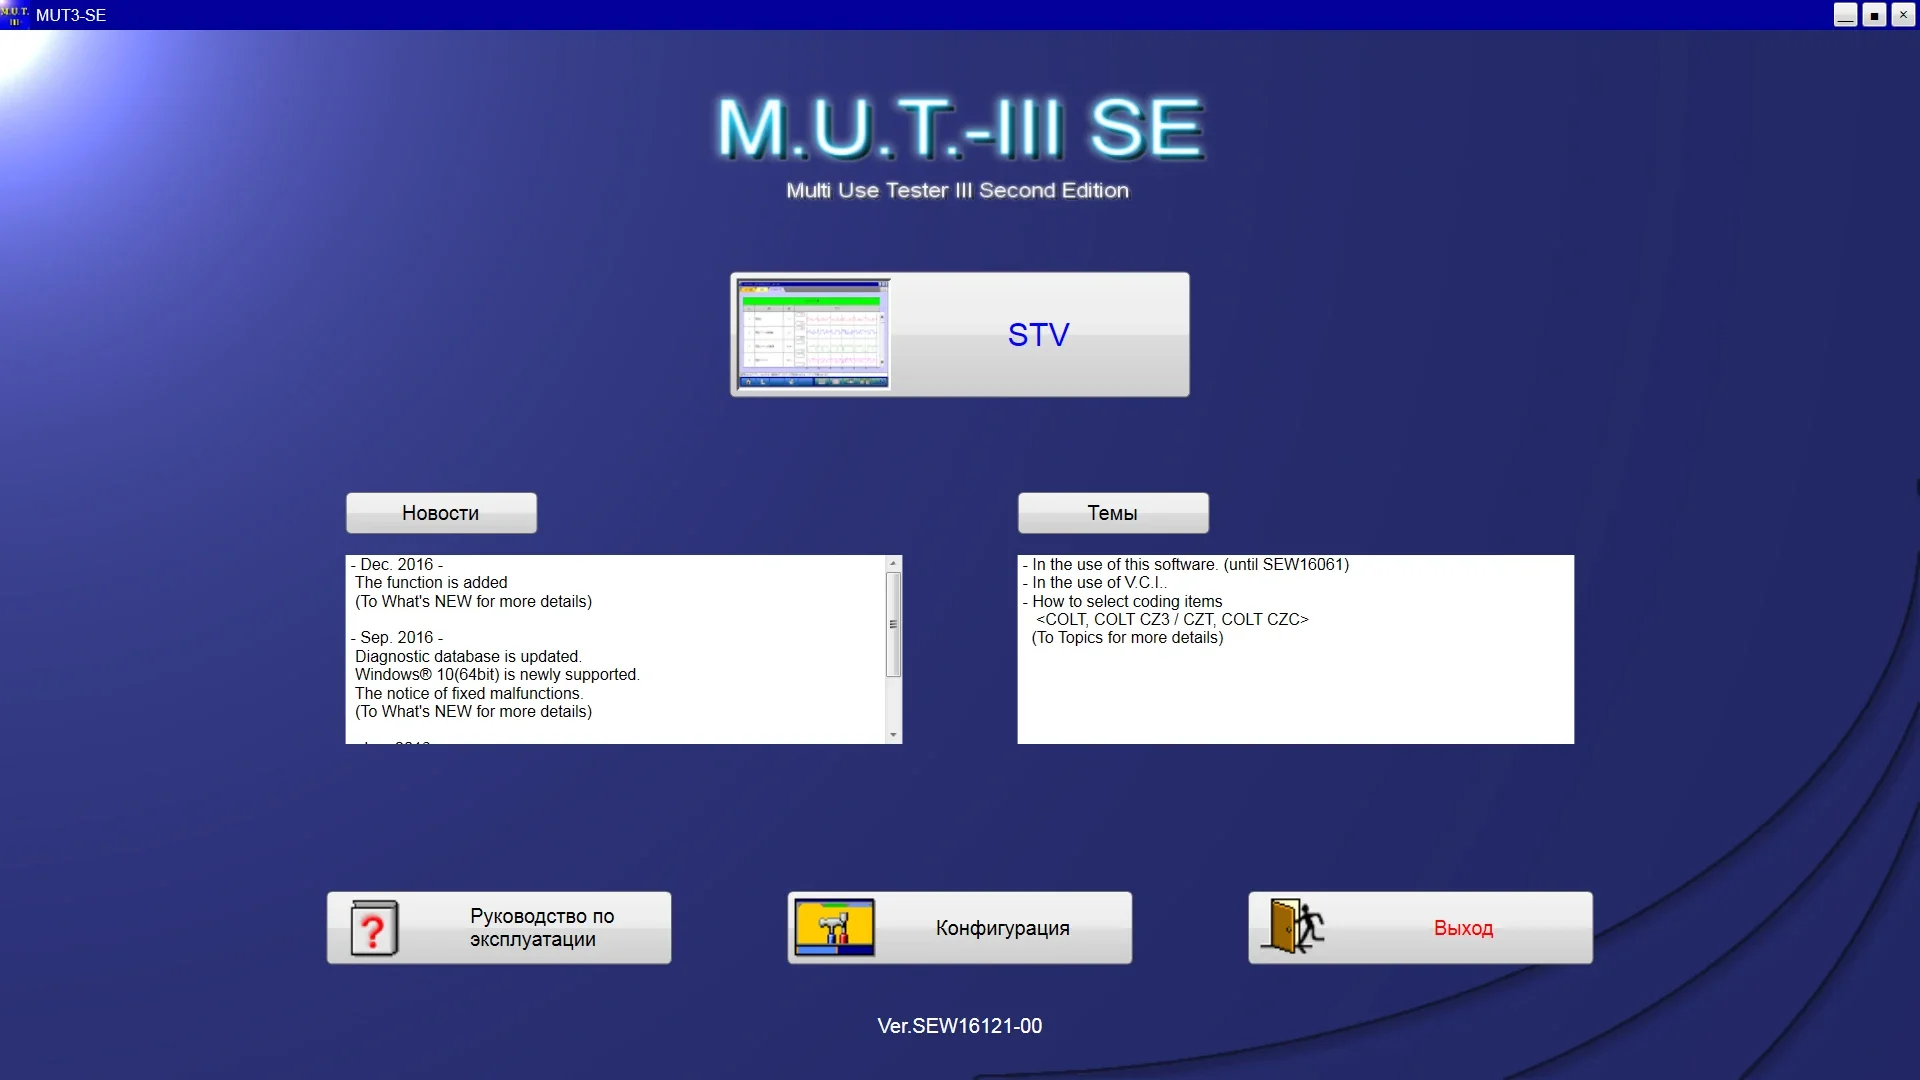1920x1080 pixels.
Task: Click the Темы topics section header
Action: pyautogui.click(x=1112, y=513)
